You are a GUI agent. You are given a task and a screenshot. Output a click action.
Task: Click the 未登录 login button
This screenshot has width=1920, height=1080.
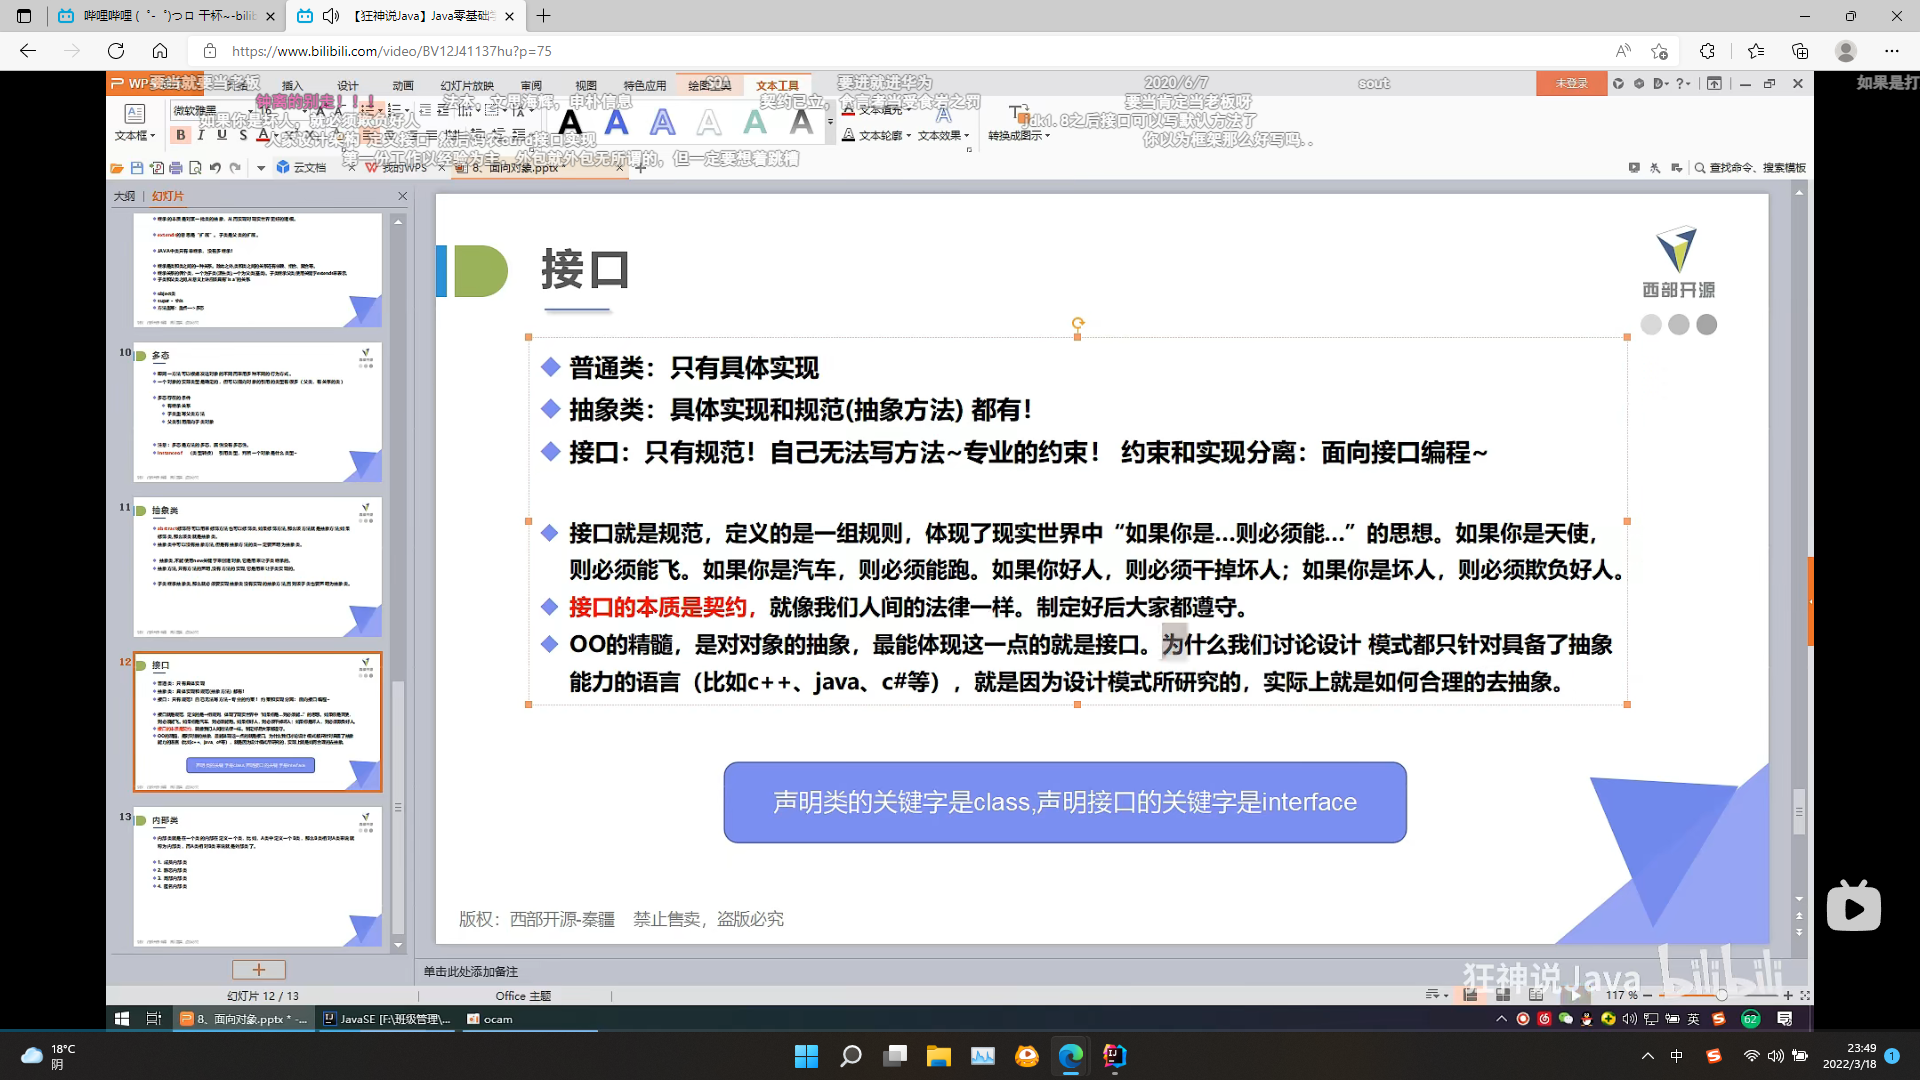point(1571,84)
